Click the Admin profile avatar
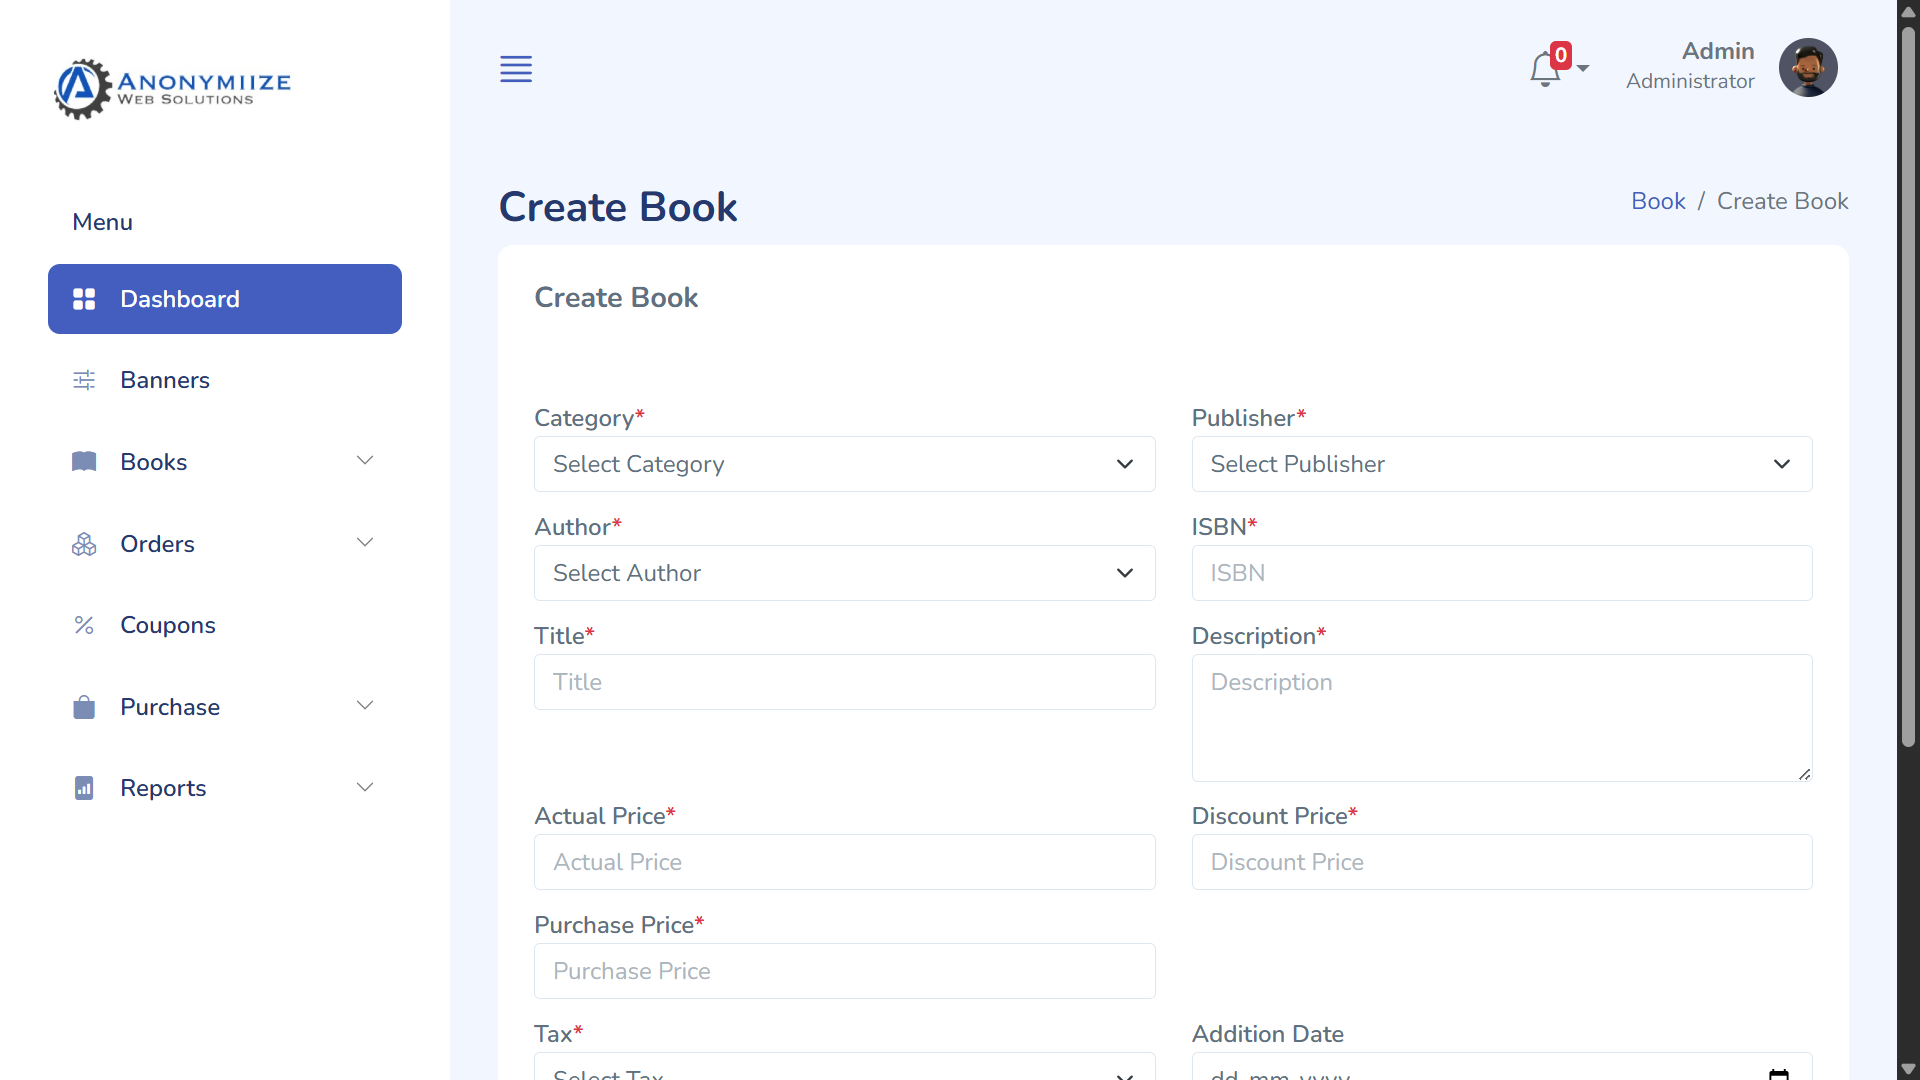Screen dimensions: 1920x1080 (x=1808, y=68)
